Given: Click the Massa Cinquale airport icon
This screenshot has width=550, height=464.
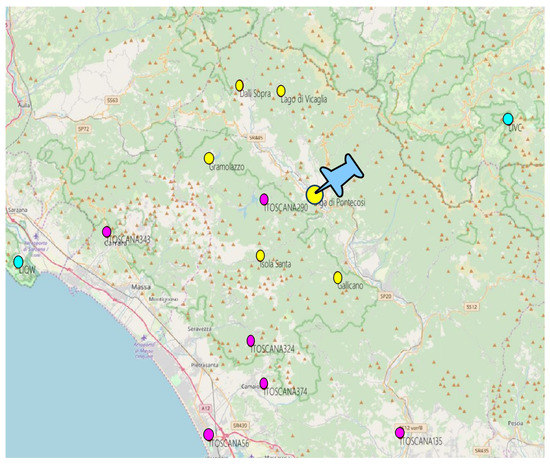Looking at the screenshot, I should pos(144,337).
